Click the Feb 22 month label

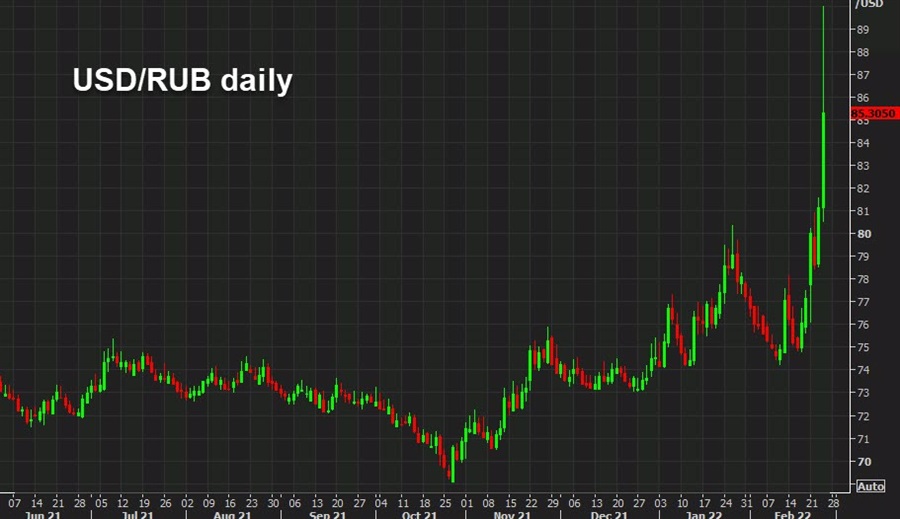pos(792,514)
